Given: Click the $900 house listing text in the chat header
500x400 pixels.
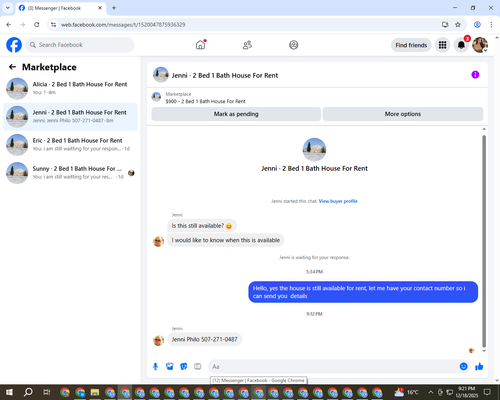Looking at the screenshot, I should pyautogui.click(x=205, y=101).
